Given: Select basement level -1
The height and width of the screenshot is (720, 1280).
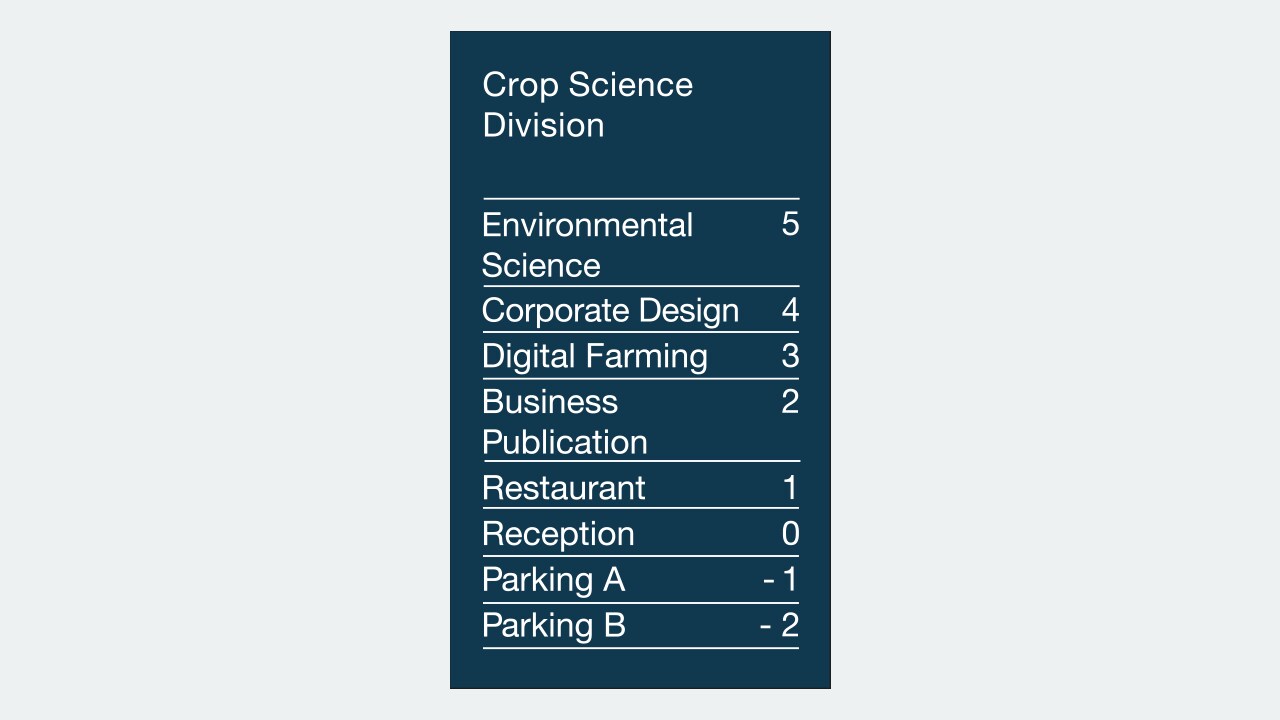Looking at the screenshot, I should 781,580.
